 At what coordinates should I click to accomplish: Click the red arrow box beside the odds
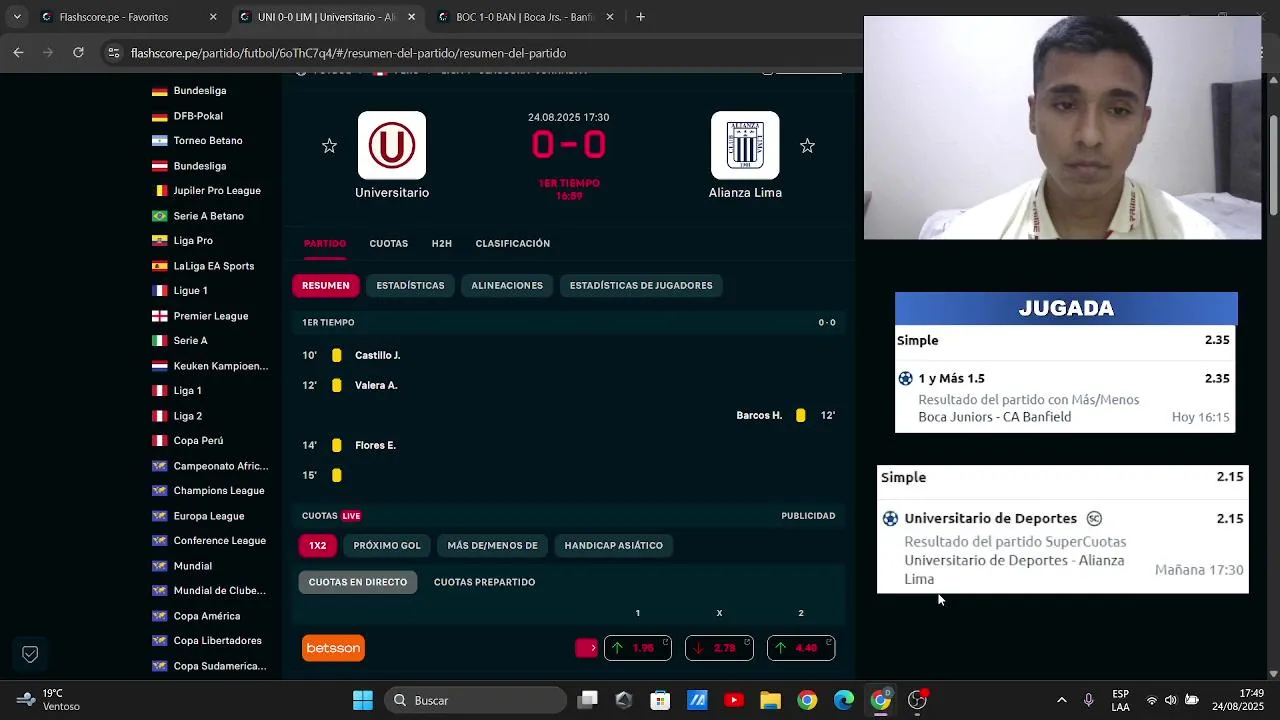tap(587, 648)
